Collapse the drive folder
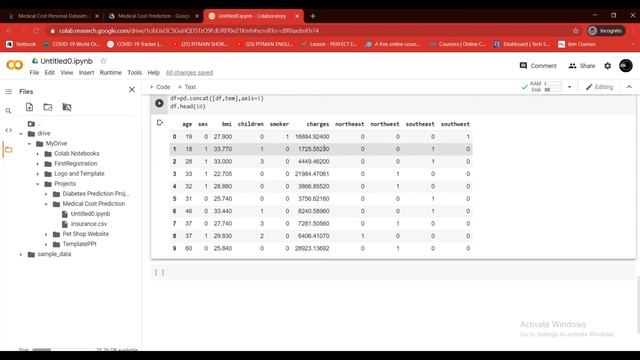This screenshot has height=360, width=640. [x=21, y=133]
